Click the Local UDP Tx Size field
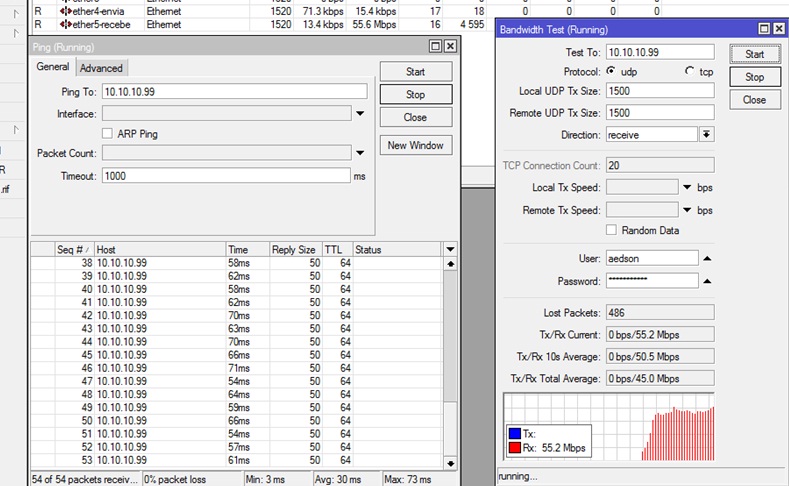Viewport: 789px width, 486px height. pos(660,91)
